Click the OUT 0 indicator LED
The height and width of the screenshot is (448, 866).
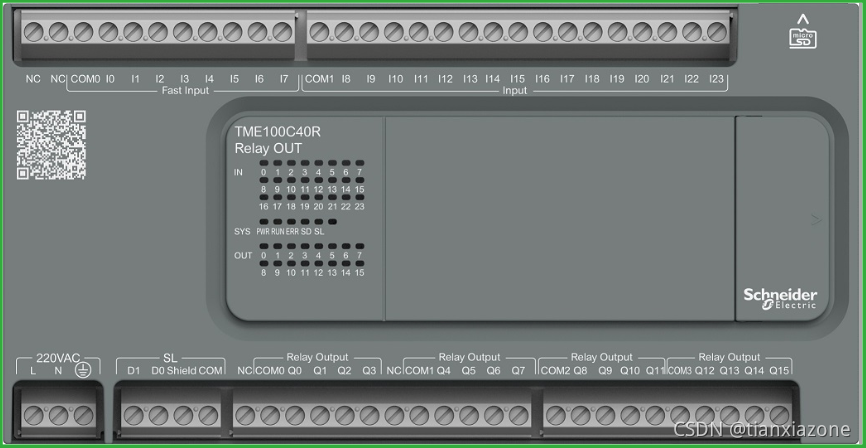click(264, 246)
